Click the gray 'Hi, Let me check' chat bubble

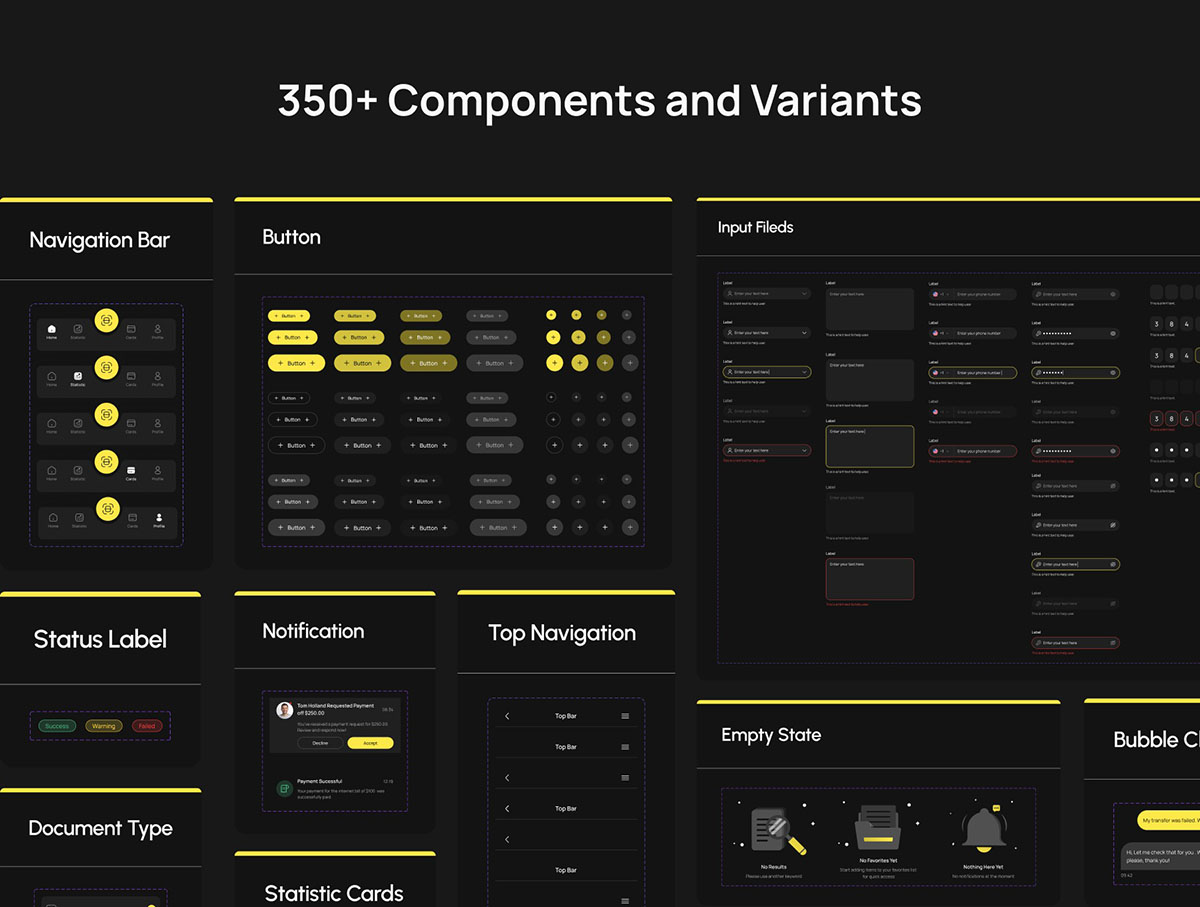1160,856
